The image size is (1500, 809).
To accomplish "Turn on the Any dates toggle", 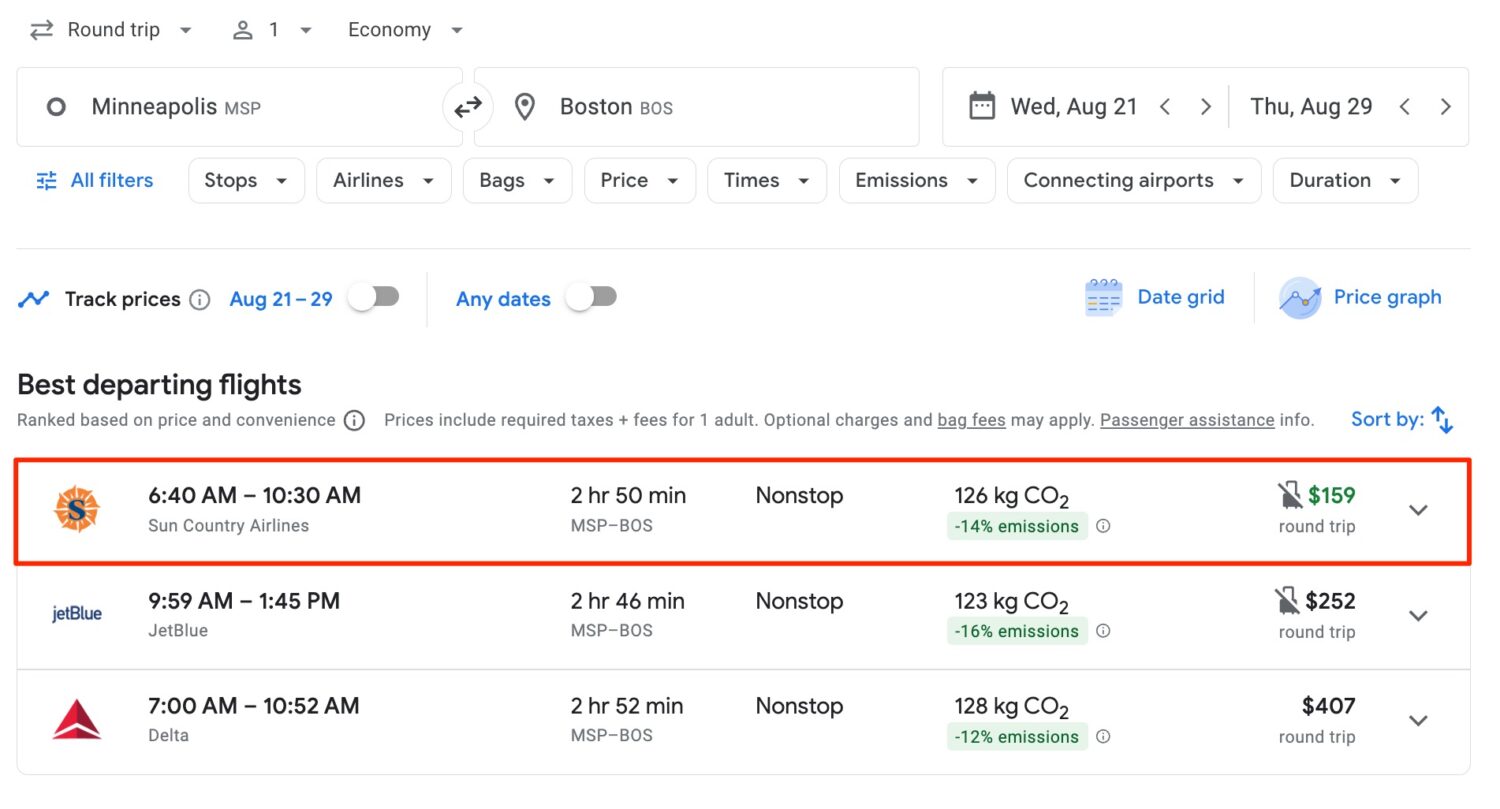I will click(591, 297).
